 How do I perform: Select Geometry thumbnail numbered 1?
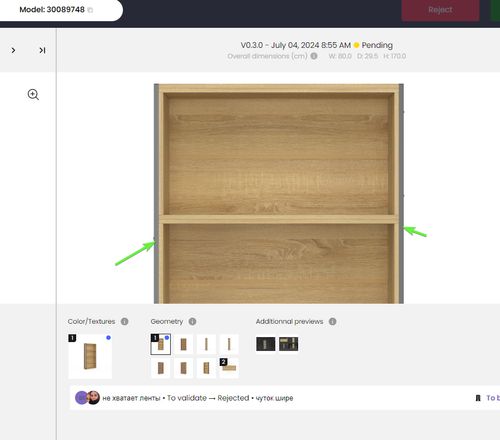coord(161,344)
